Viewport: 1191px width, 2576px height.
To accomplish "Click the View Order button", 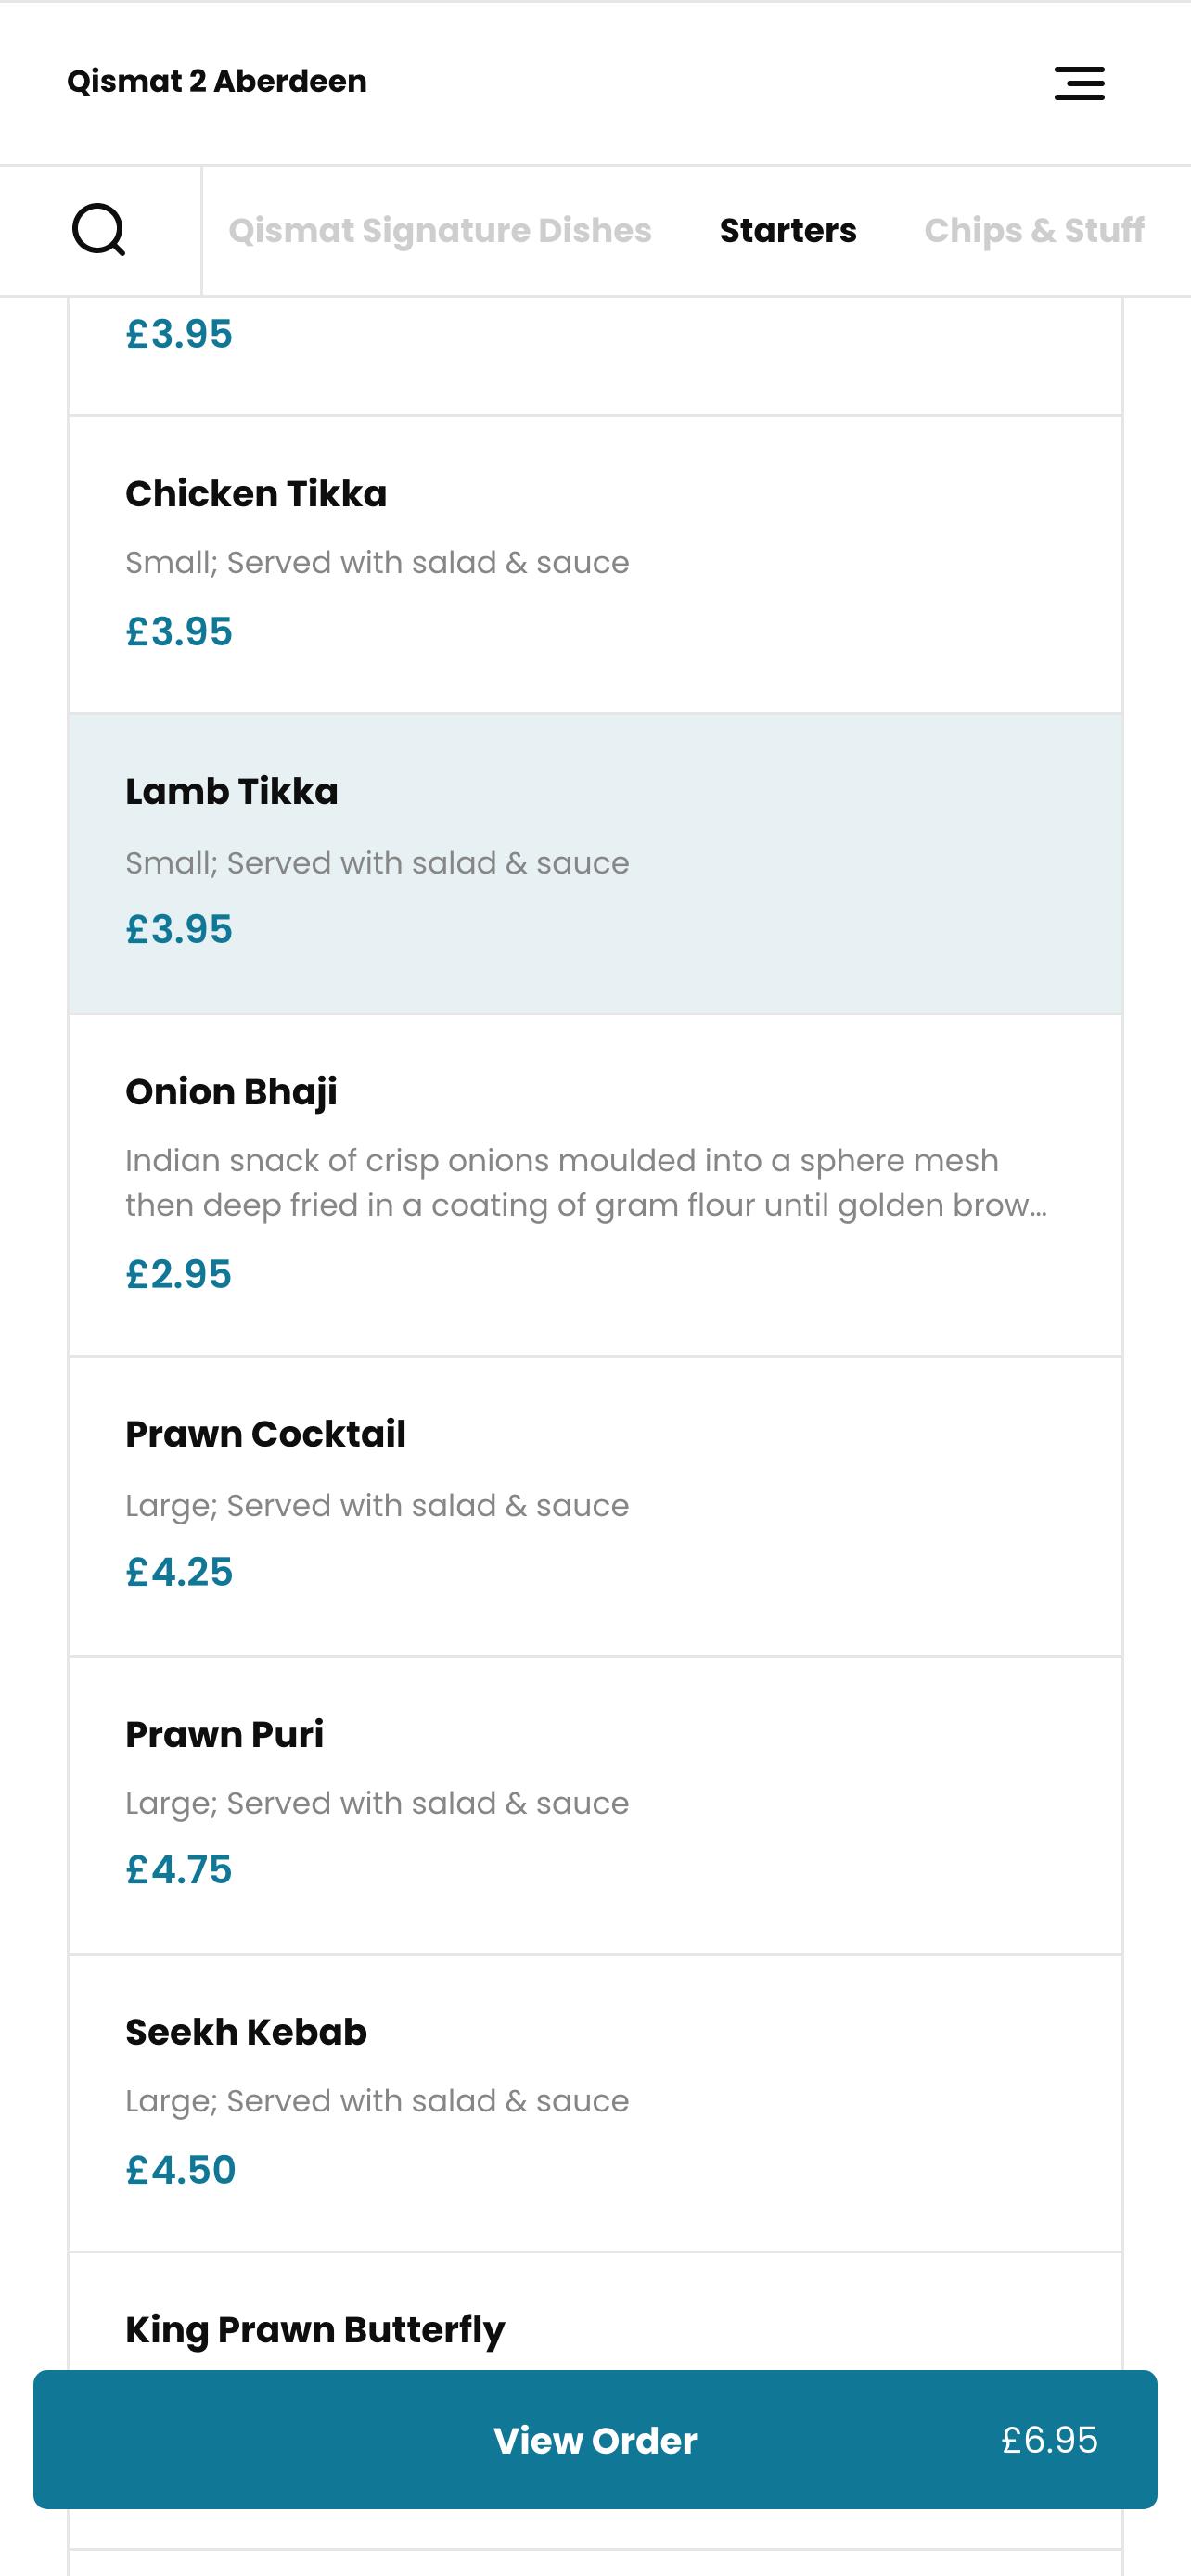I will [595, 2439].
